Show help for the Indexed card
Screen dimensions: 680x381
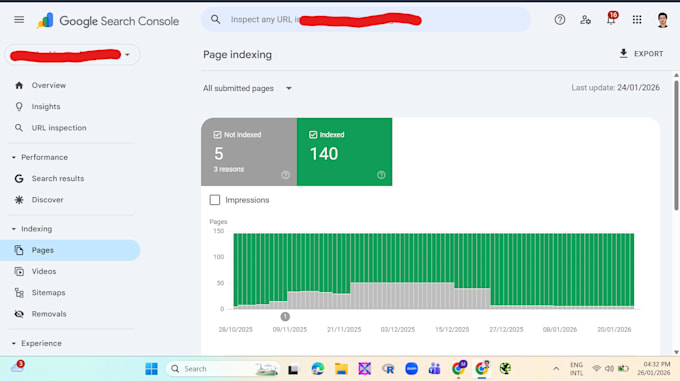point(381,175)
